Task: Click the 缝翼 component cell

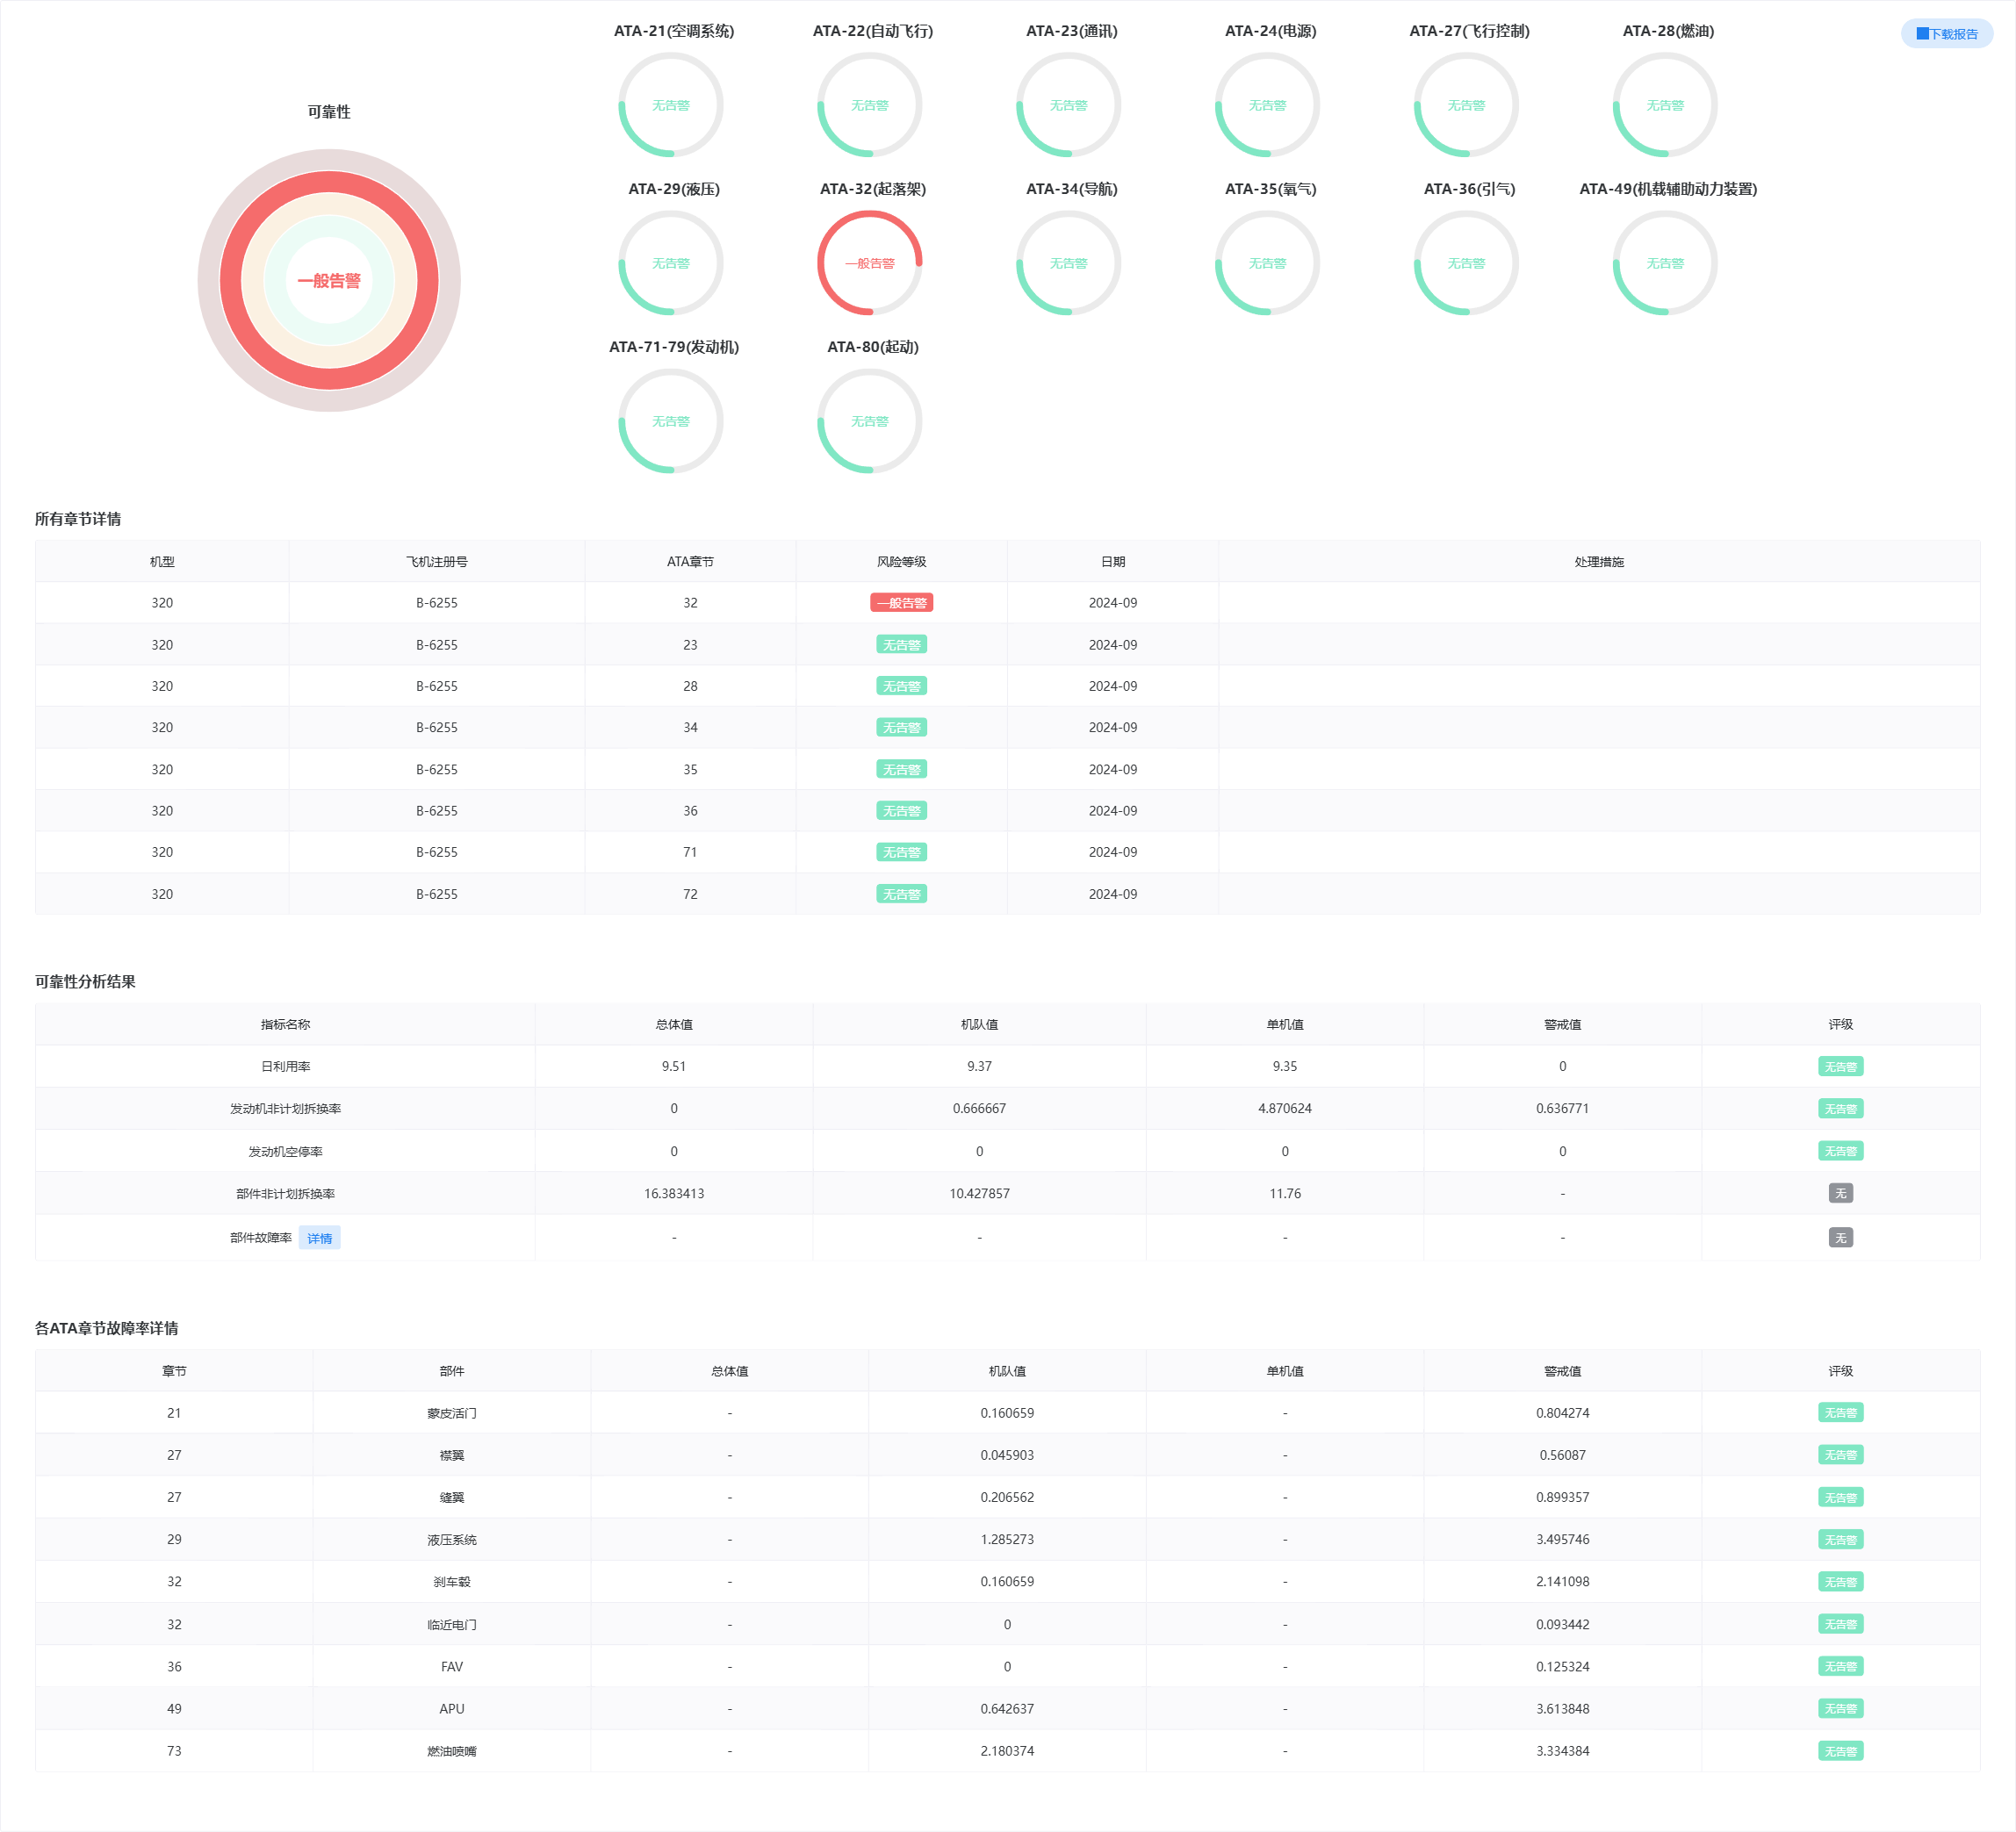Action: pos(452,1498)
